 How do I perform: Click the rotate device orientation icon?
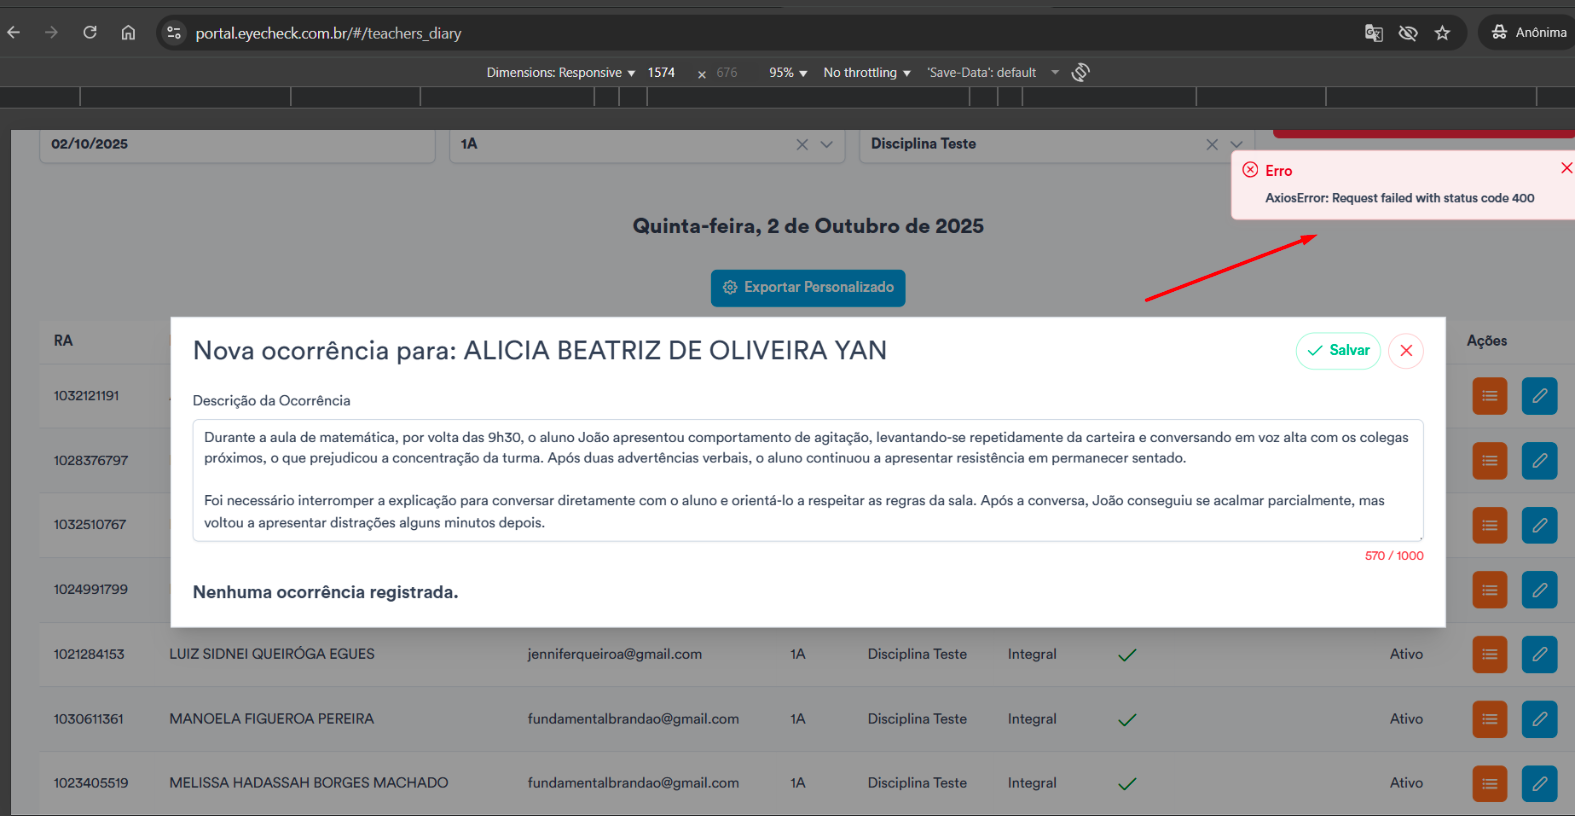(1080, 72)
